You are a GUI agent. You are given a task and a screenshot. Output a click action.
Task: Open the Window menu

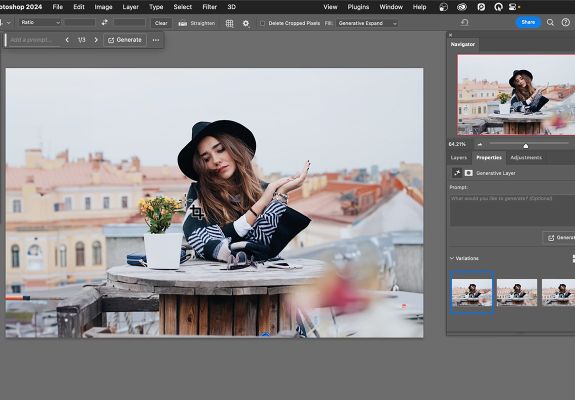point(391,7)
